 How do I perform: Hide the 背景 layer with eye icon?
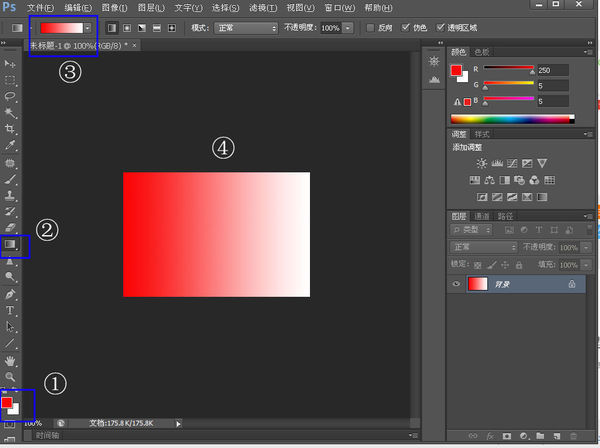pos(456,284)
